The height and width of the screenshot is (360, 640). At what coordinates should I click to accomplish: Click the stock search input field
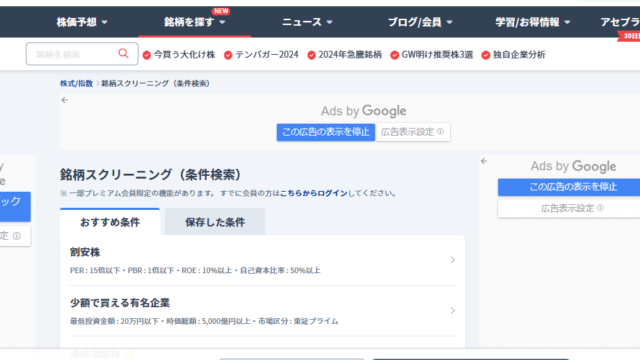pos(82,54)
